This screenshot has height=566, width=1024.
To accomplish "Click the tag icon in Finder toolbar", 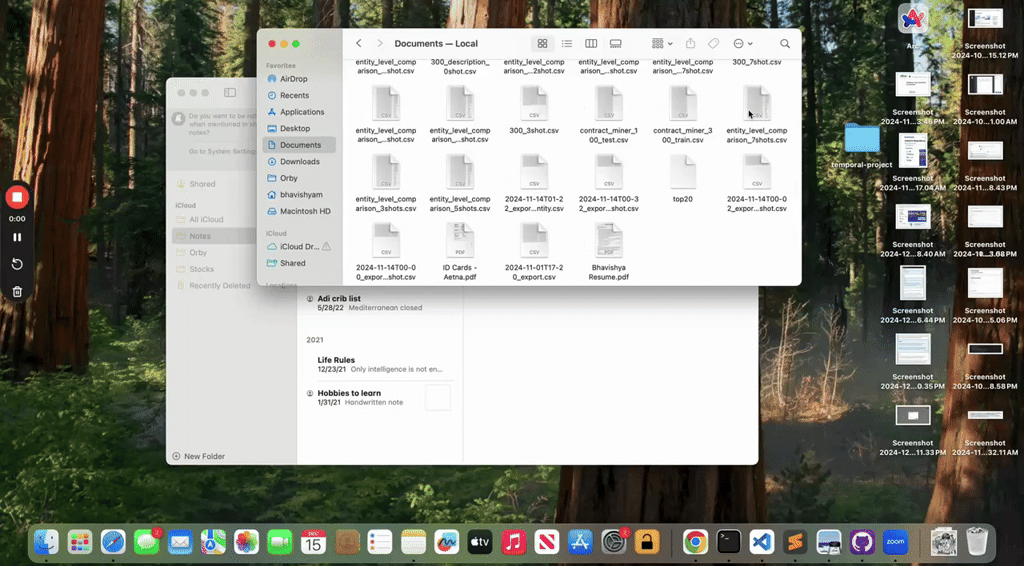I will (714, 44).
